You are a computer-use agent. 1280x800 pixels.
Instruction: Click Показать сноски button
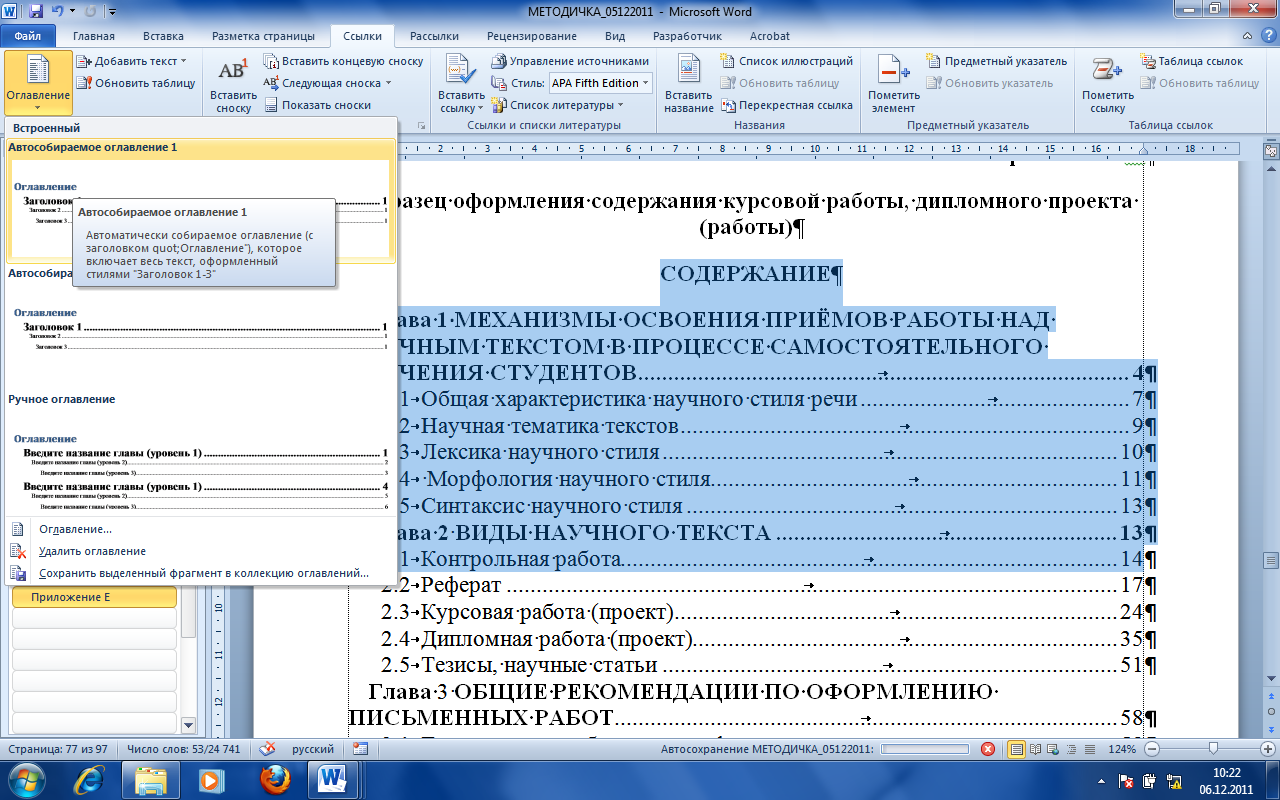pyautogui.click(x=317, y=105)
